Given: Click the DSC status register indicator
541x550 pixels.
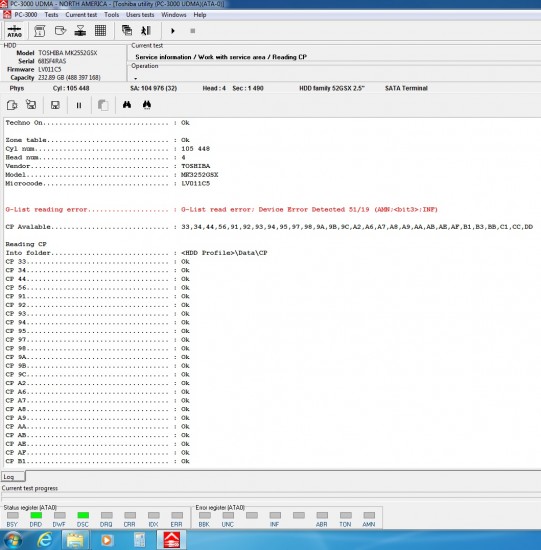Looking at the screenshot, I should [83, 515].
